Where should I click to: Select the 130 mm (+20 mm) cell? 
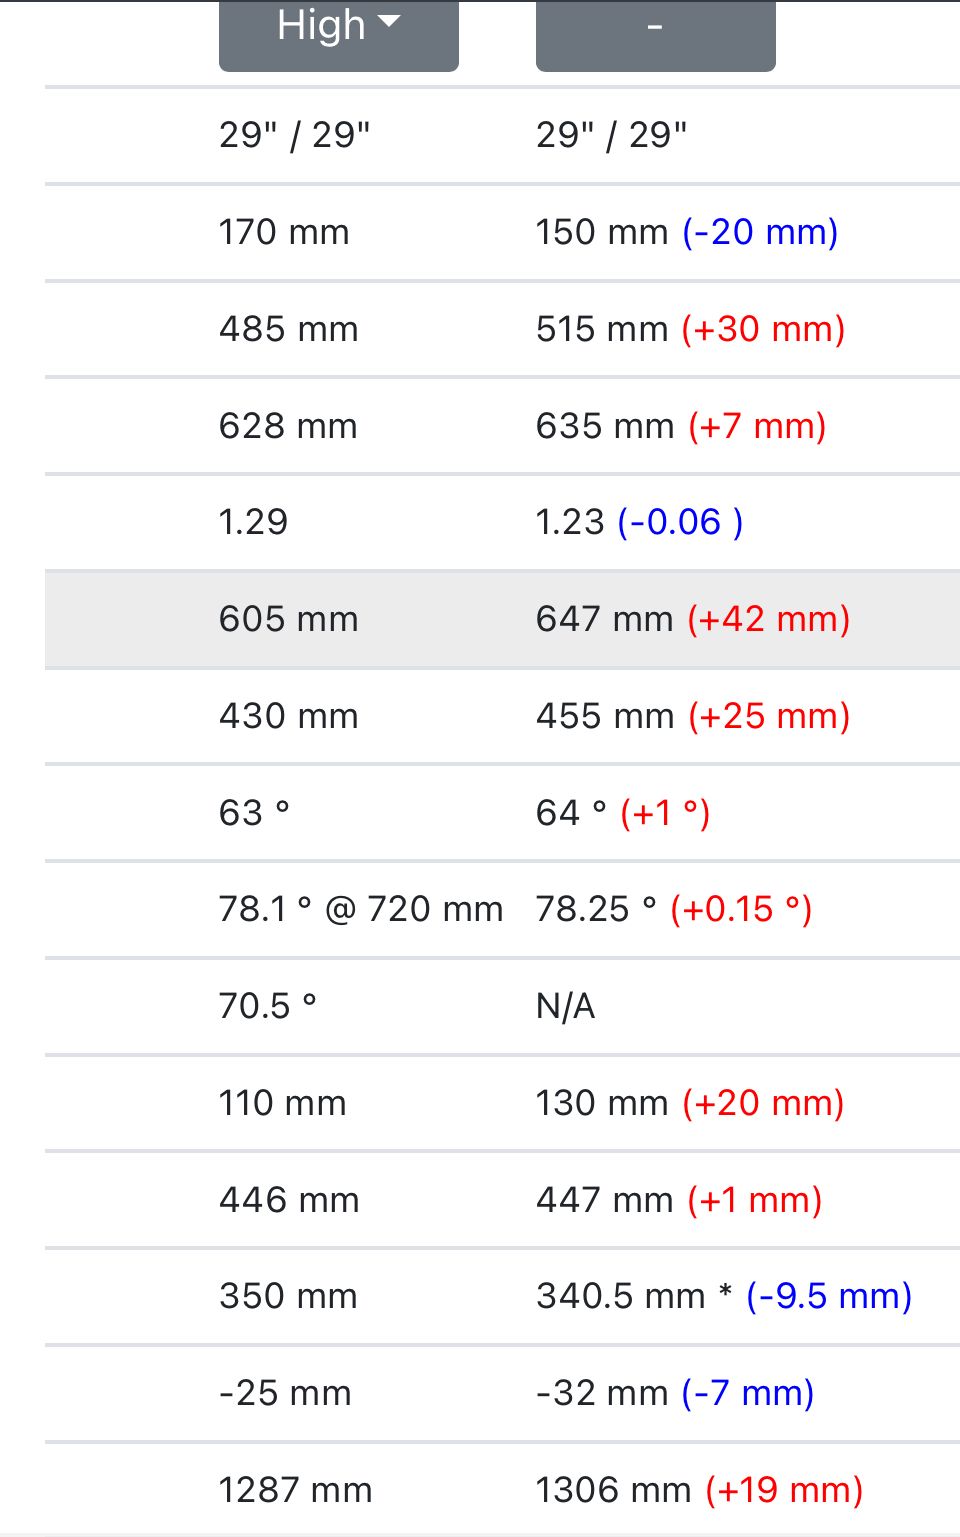689,1103
